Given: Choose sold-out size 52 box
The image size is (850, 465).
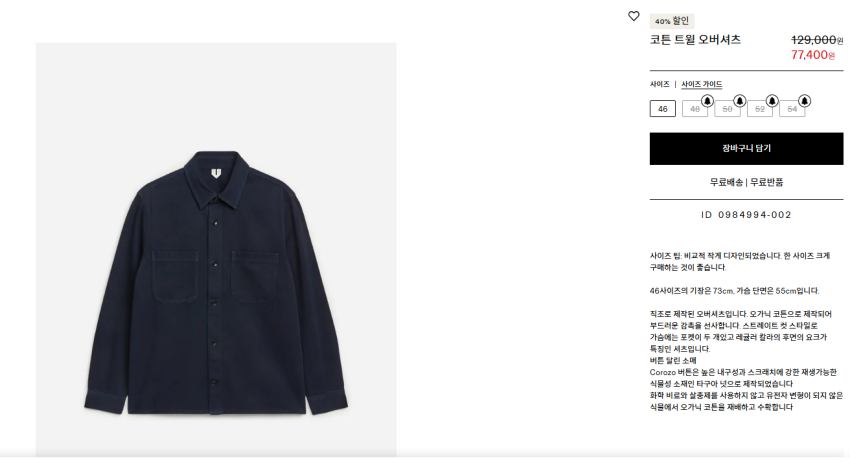Looking at the screenshot, I should click(759, 109).
